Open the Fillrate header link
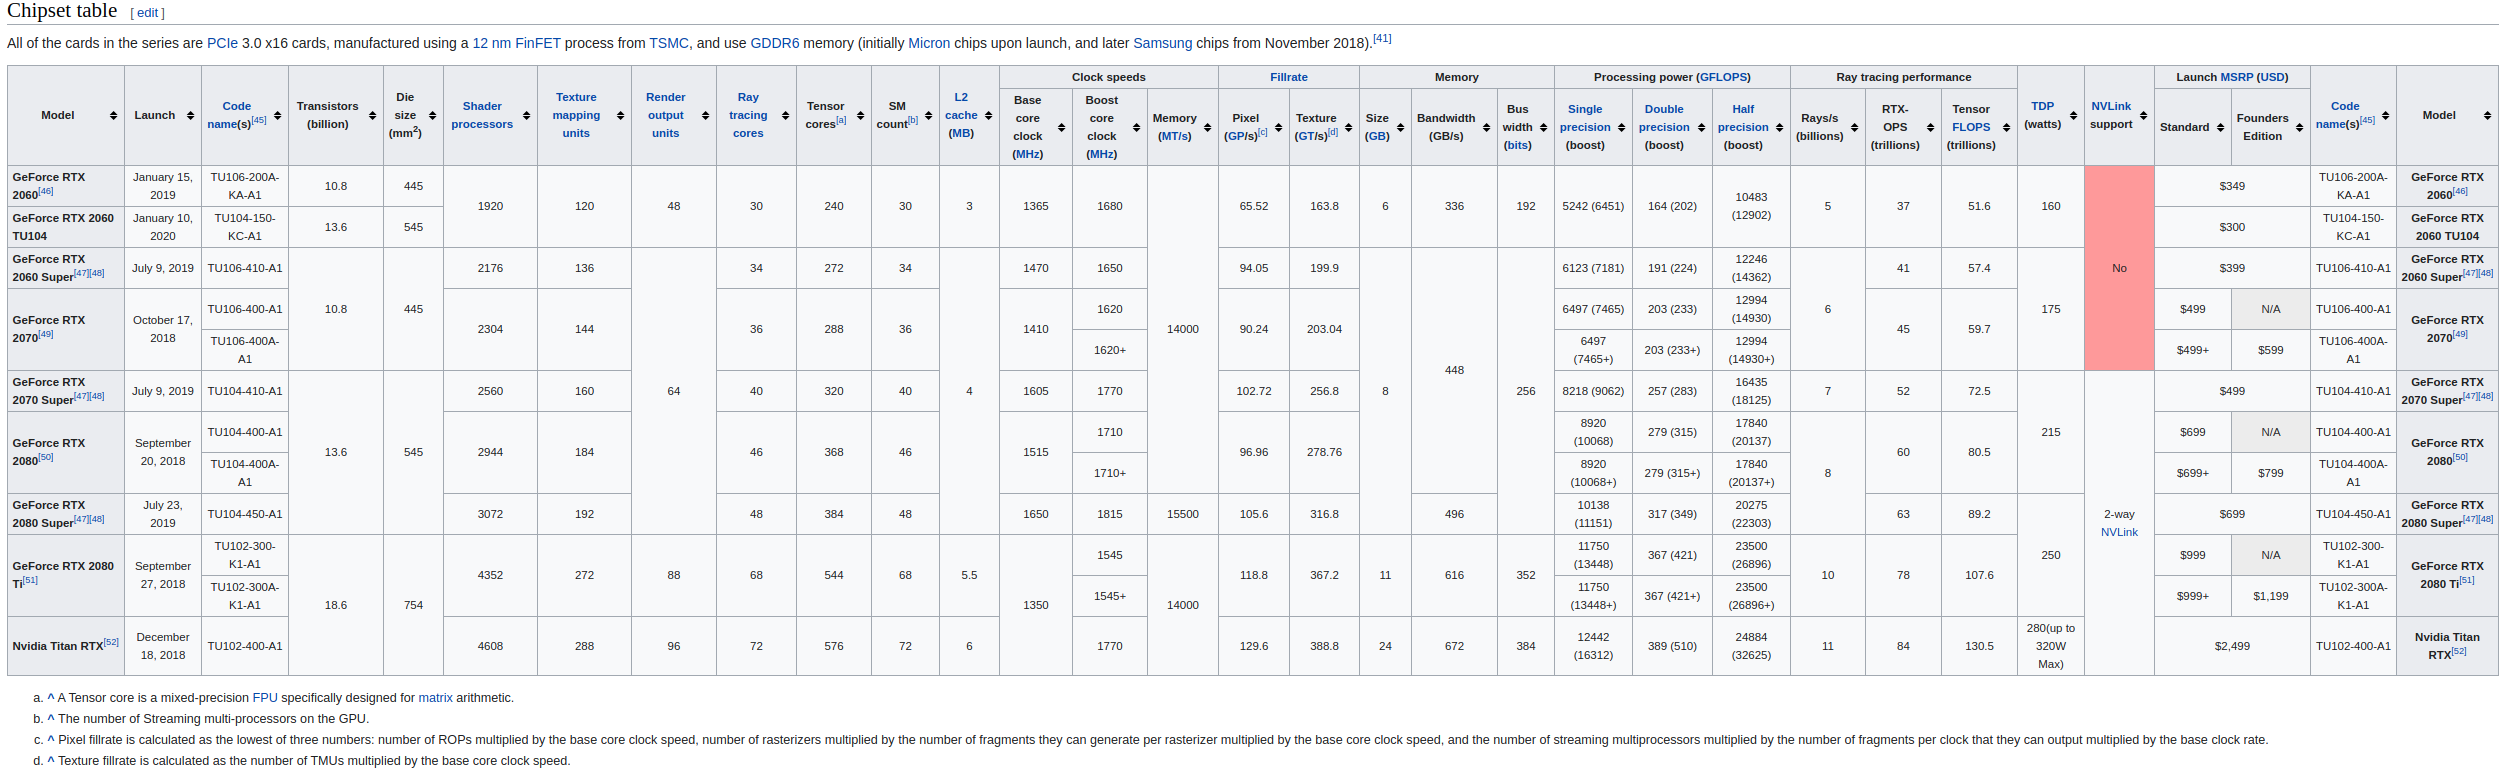Image resolution: width=2509 pixels, height=777 pixels. (1289, 77)
